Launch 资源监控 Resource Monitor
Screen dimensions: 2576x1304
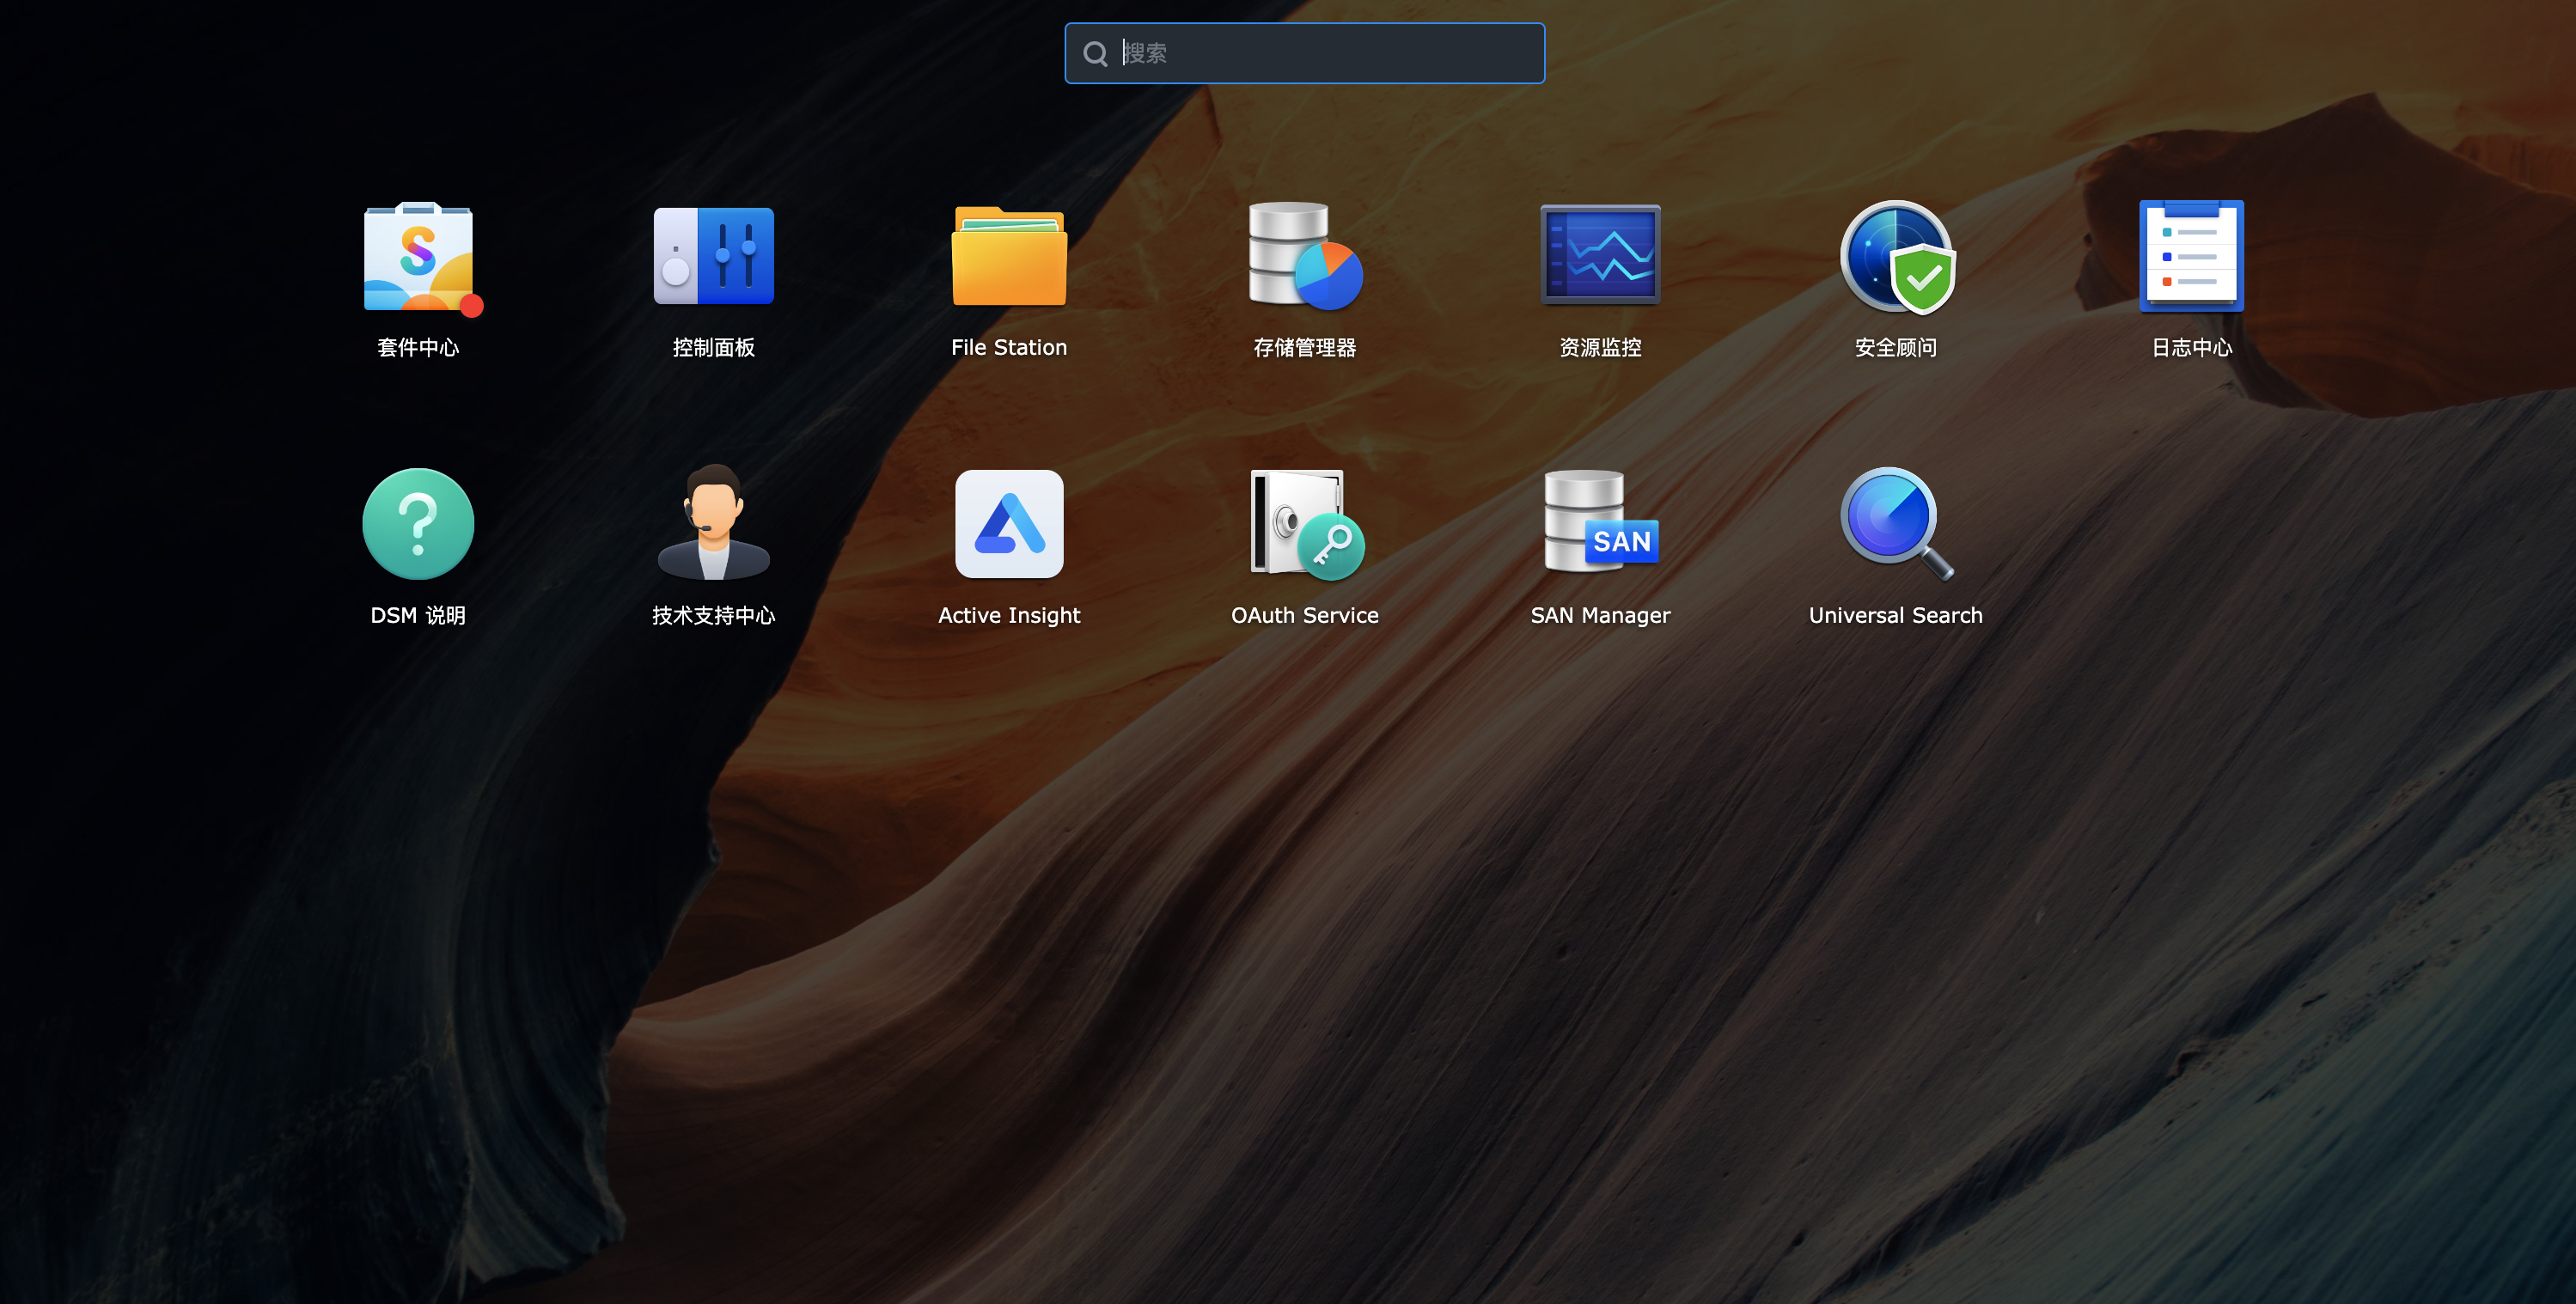pyautogui.click(x=1600, y=255)
